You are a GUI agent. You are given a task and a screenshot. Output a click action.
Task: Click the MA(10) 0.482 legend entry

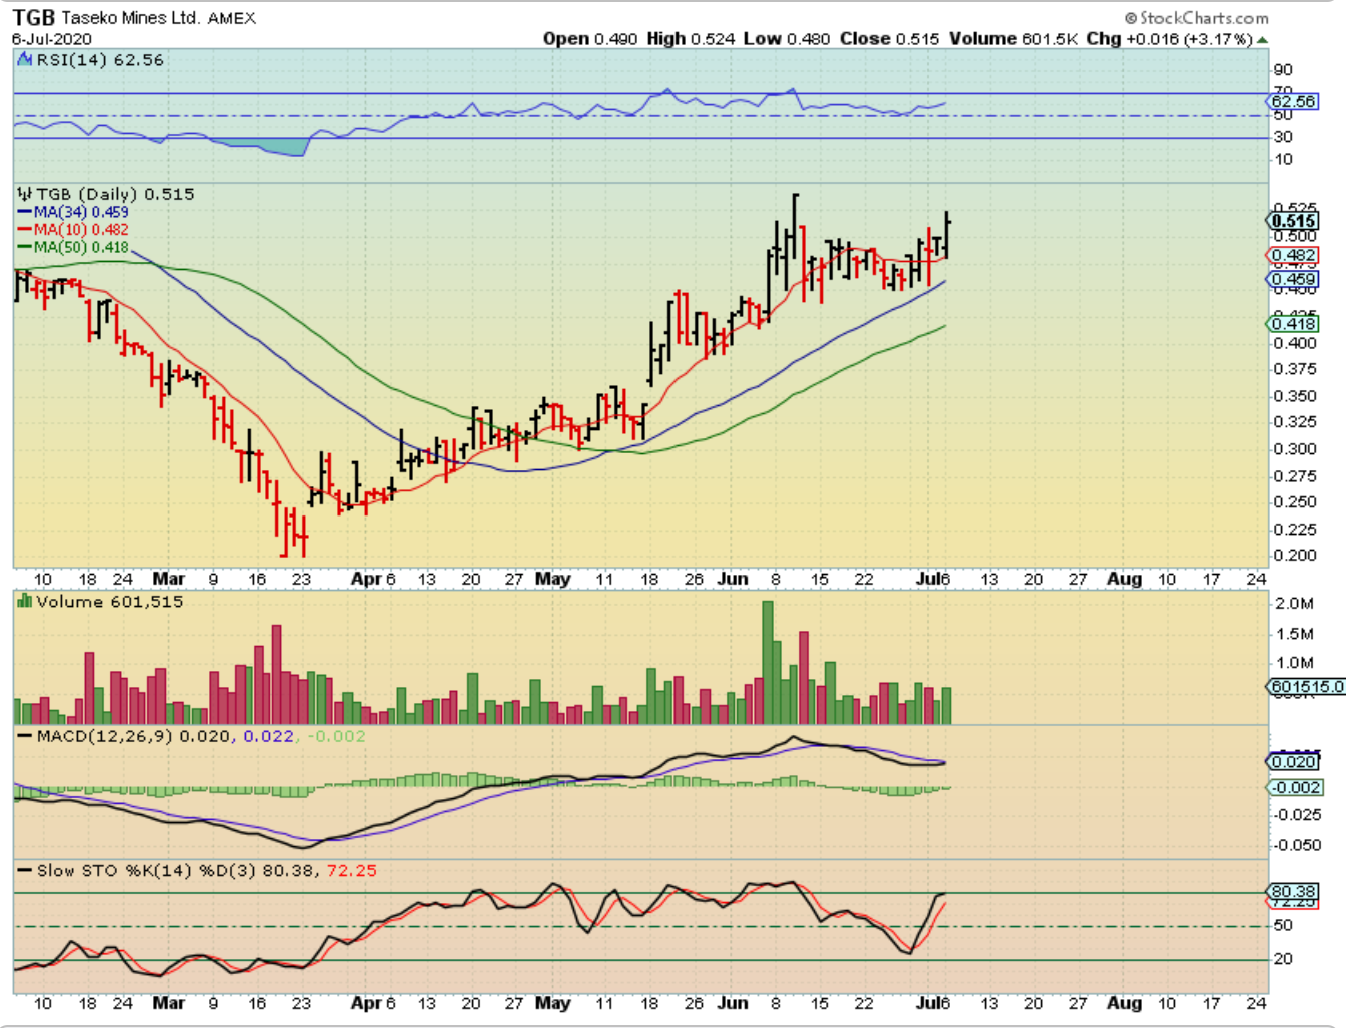tap(81, 230)
